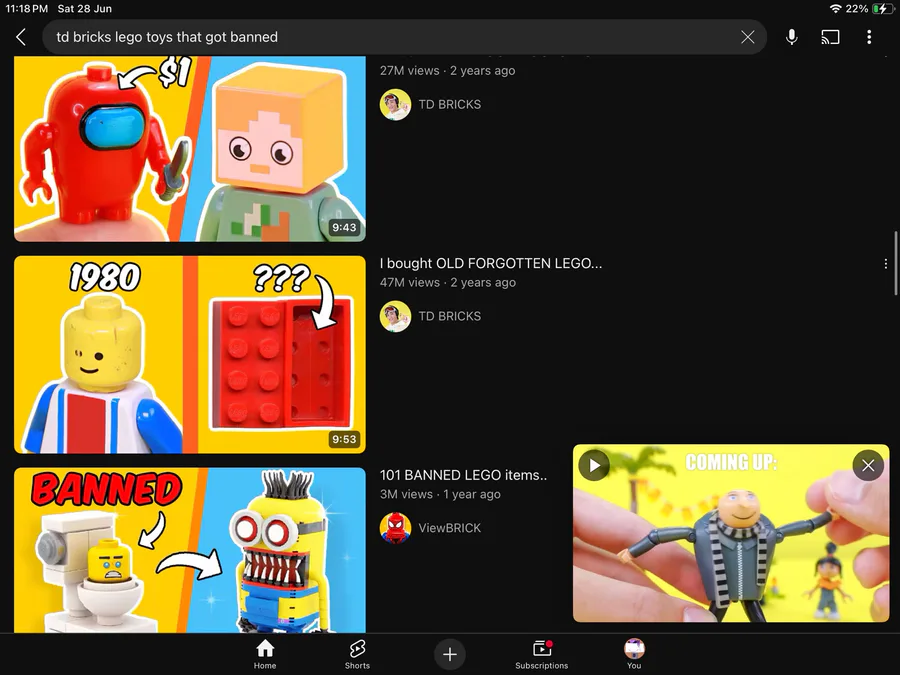Start voice search with microphone icon
900x675 pixels.
[x=792, y=37]
